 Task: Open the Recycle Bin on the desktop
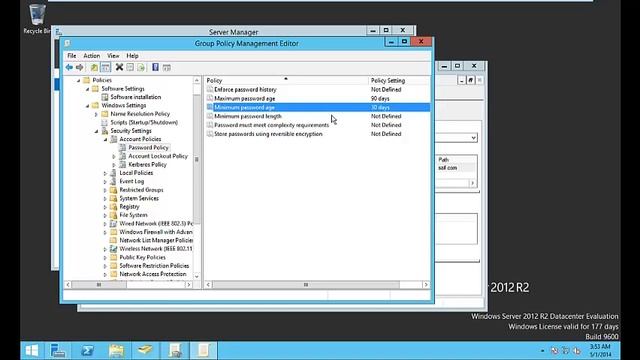pos(37,18)
